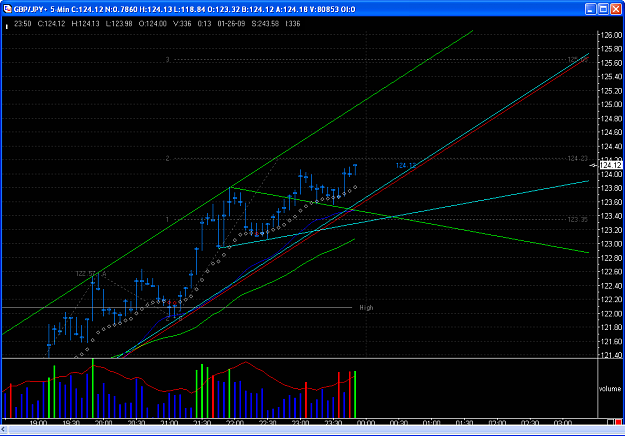Viewport: 625px width, 436px height.
Task: Click the 126.00 price axis label
Action: [x=611, y=35]
